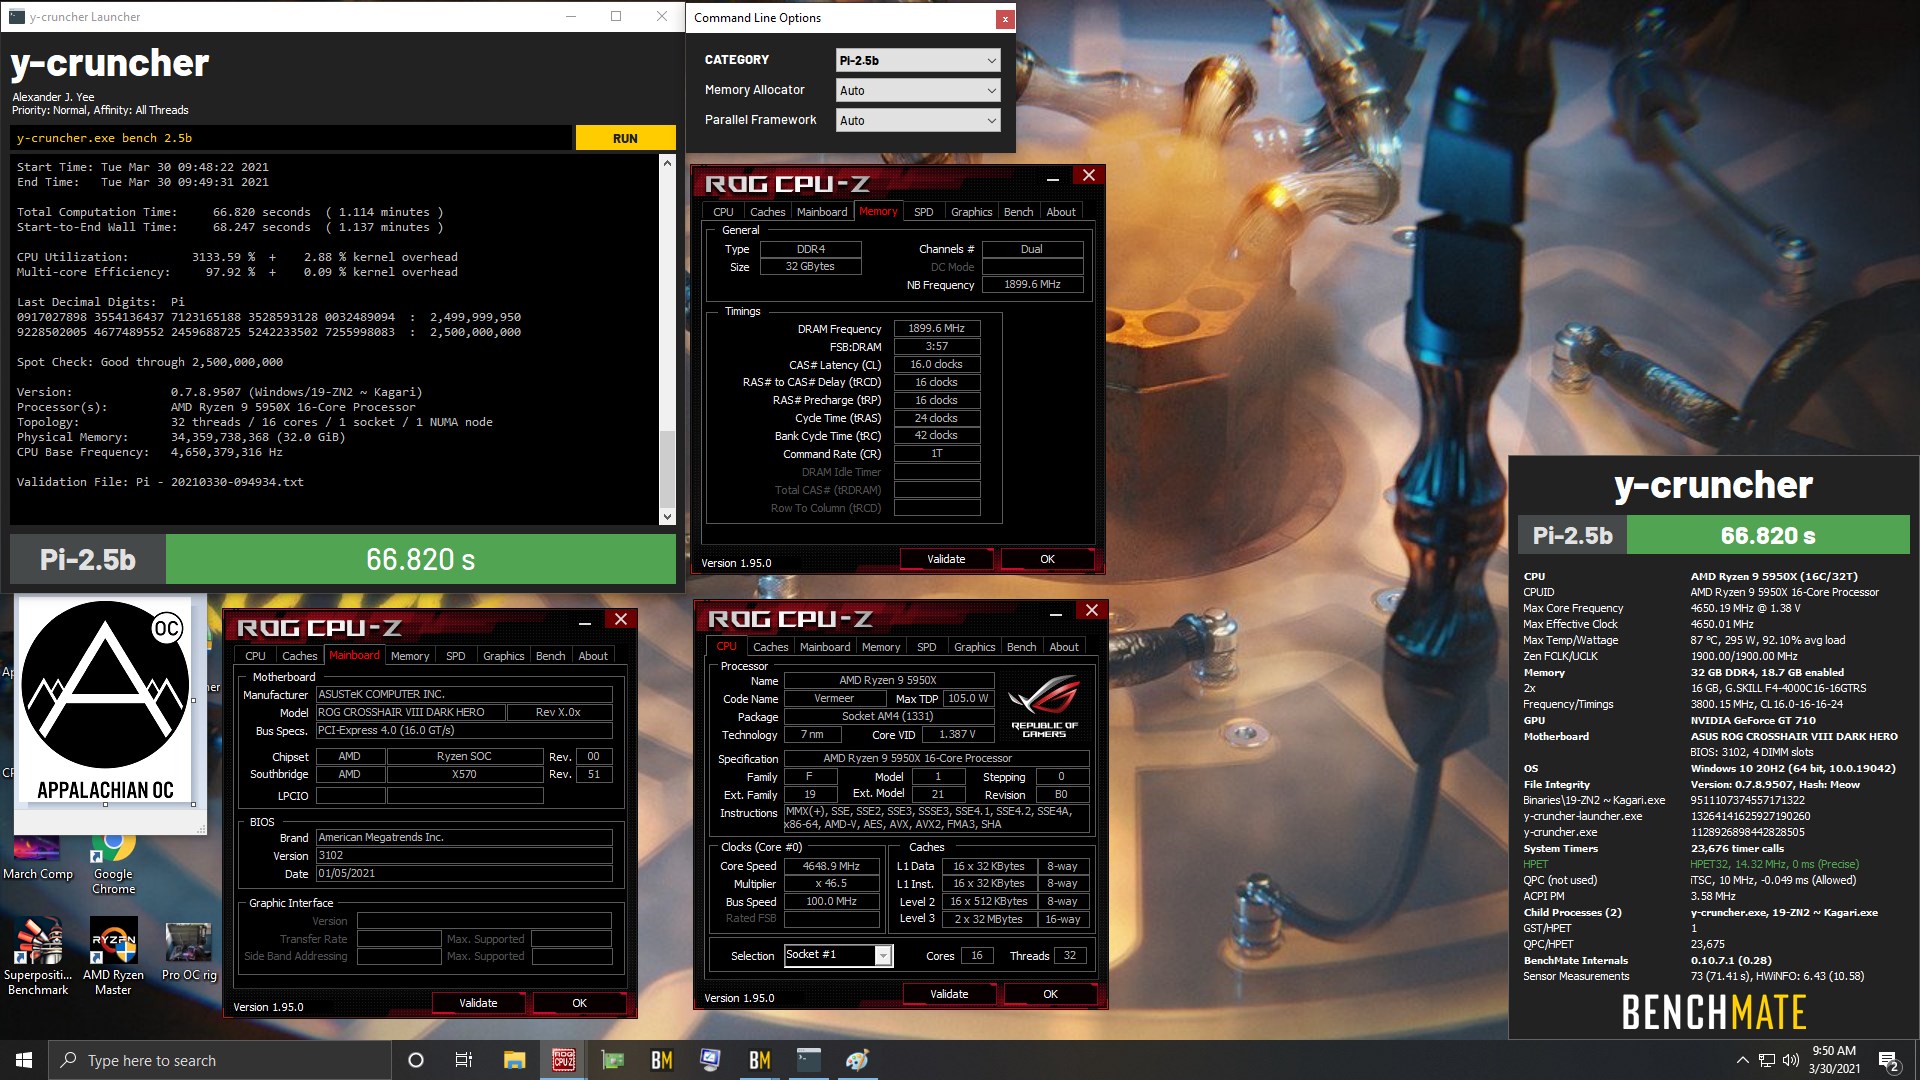The image size is (1920, 1080).
Task: Click the green HPET line in BenchMate panel
Action: click(x=1691, y=864)
